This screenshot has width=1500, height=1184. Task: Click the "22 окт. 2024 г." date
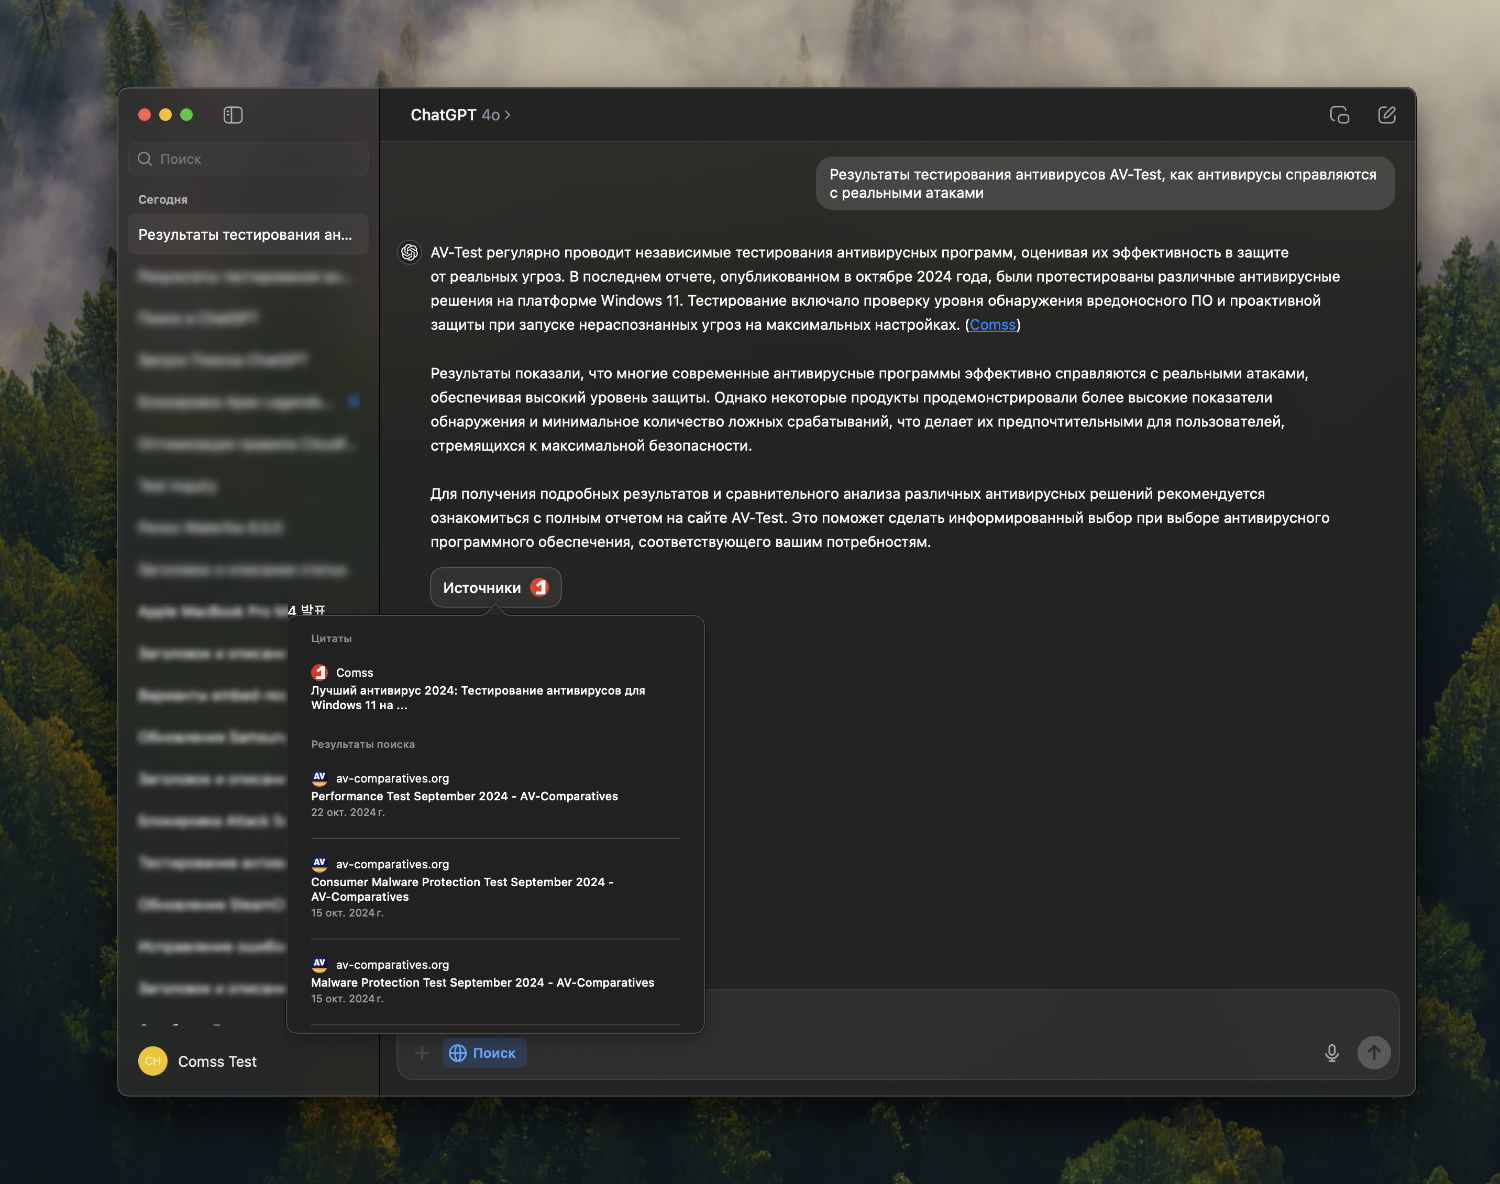coord(348,812)
